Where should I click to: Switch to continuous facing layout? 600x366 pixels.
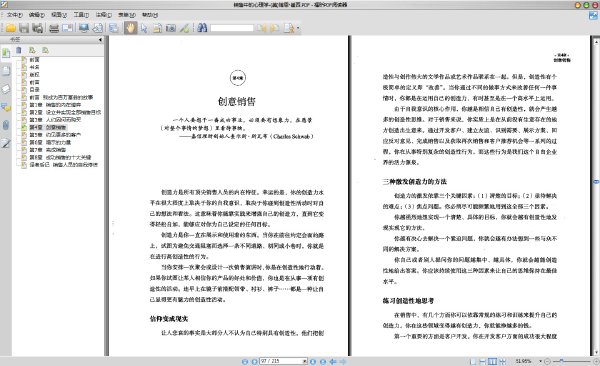pos(502,361)
